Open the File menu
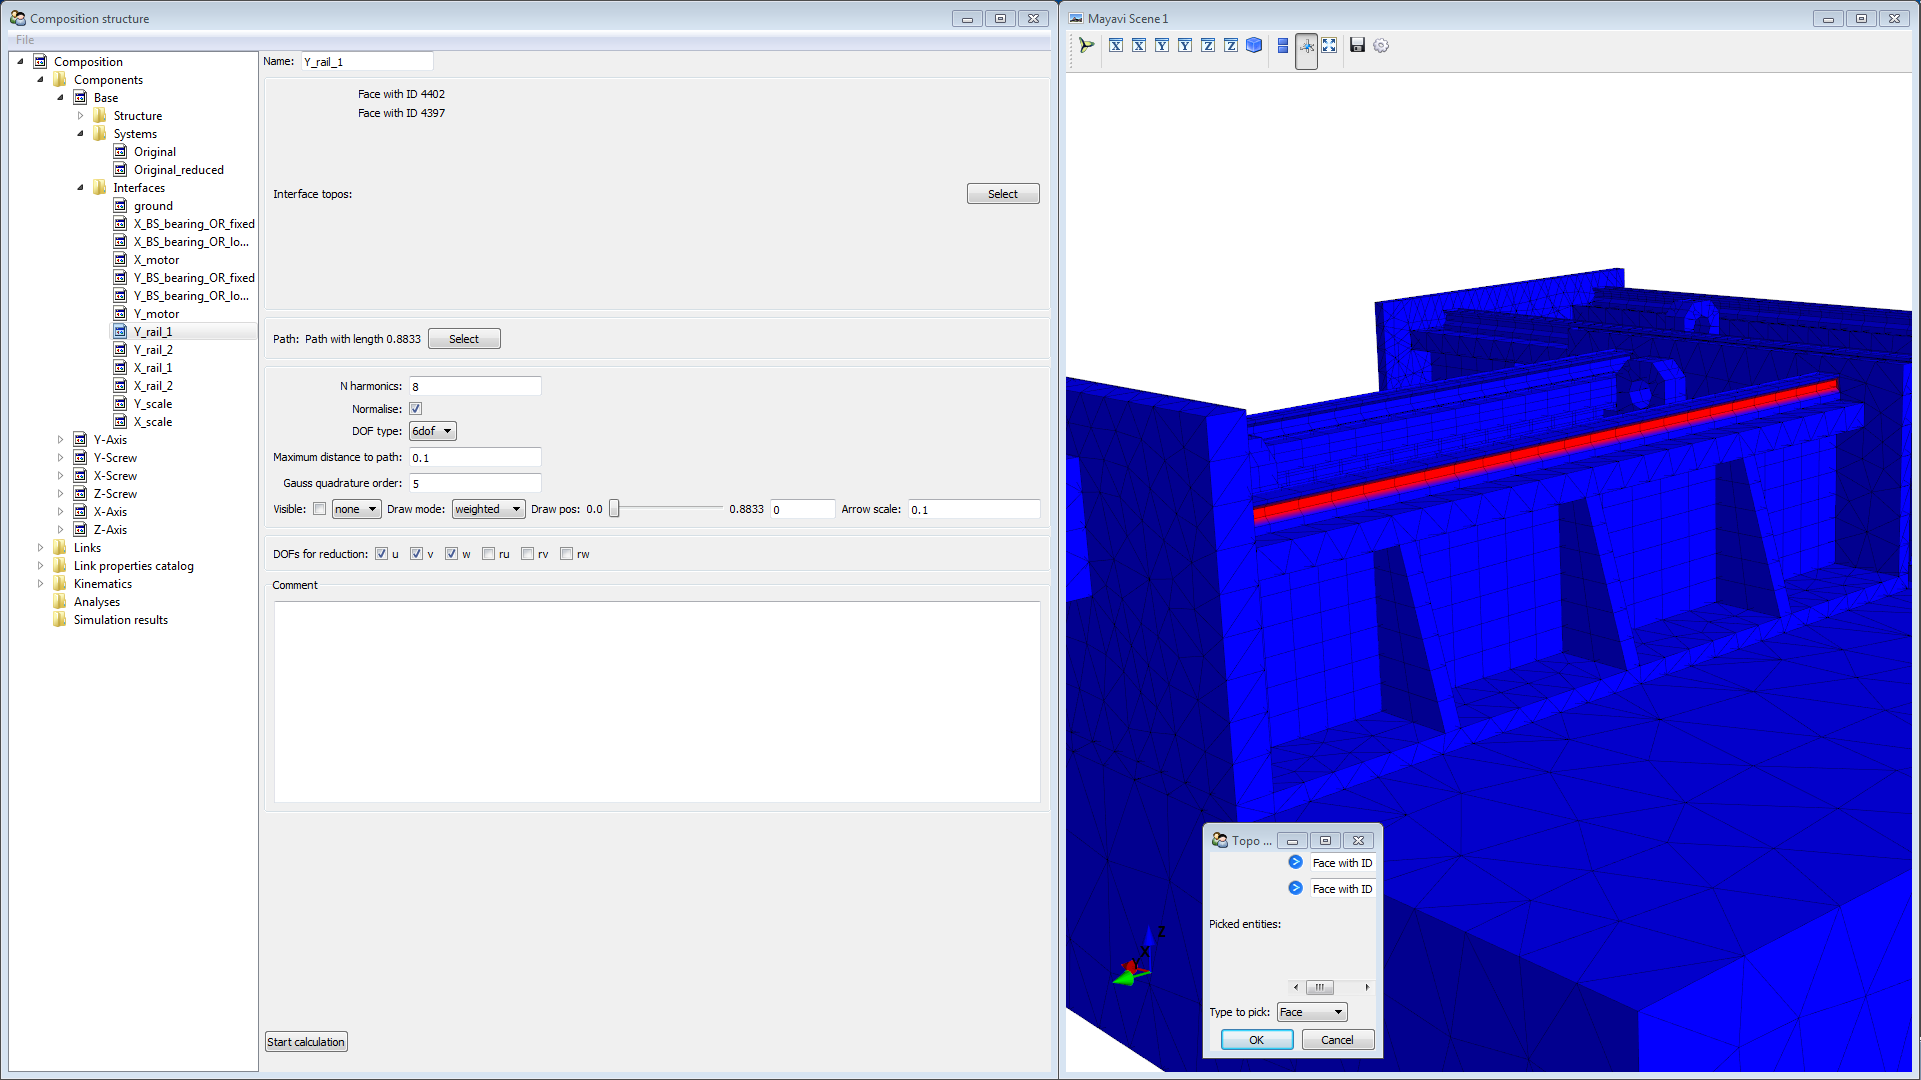The image size is (1921, 1080). 25,40
